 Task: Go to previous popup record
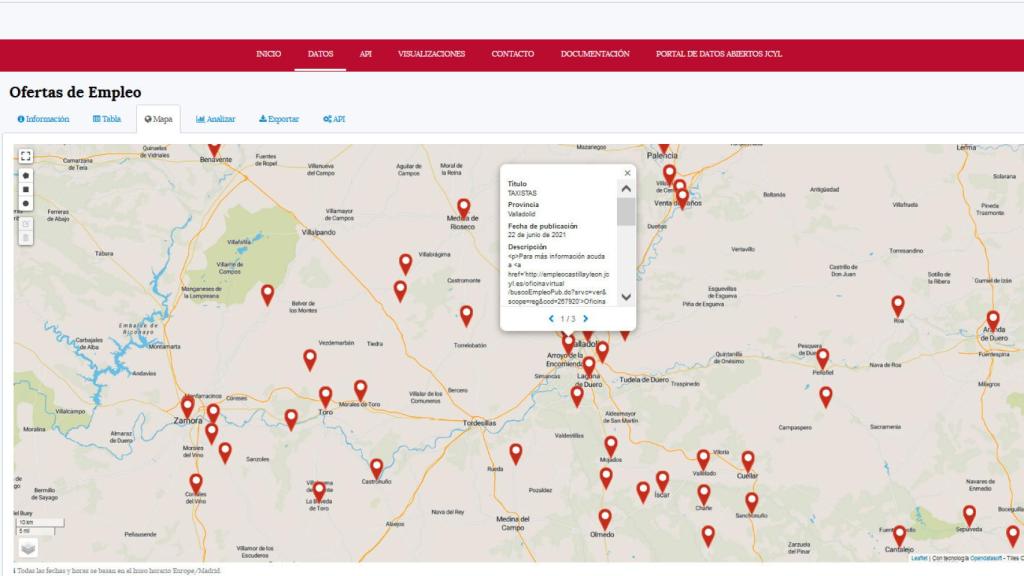click(x=551, y=319)
